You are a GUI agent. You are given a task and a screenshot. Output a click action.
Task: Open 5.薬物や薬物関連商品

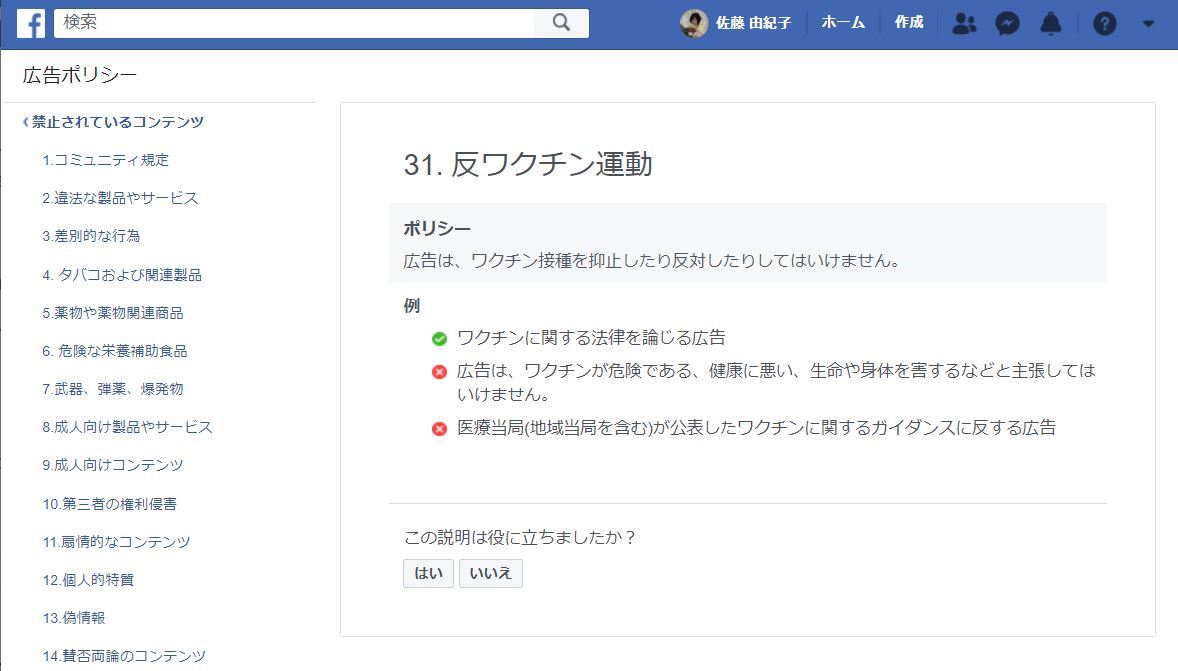tap(113, 313)
